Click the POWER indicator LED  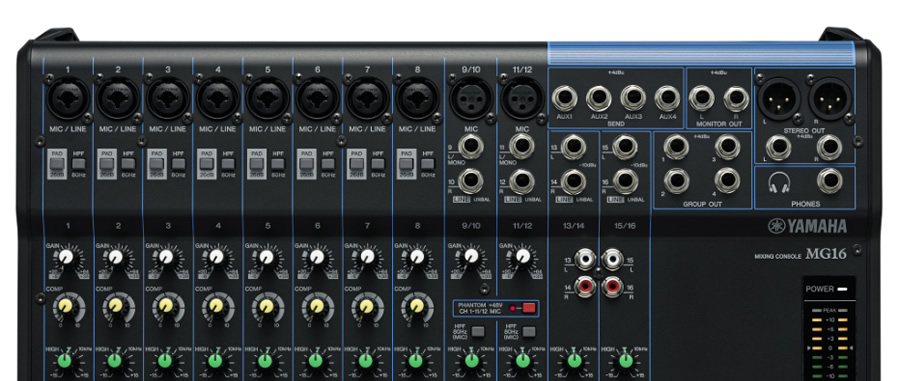[x=843, y=289]
